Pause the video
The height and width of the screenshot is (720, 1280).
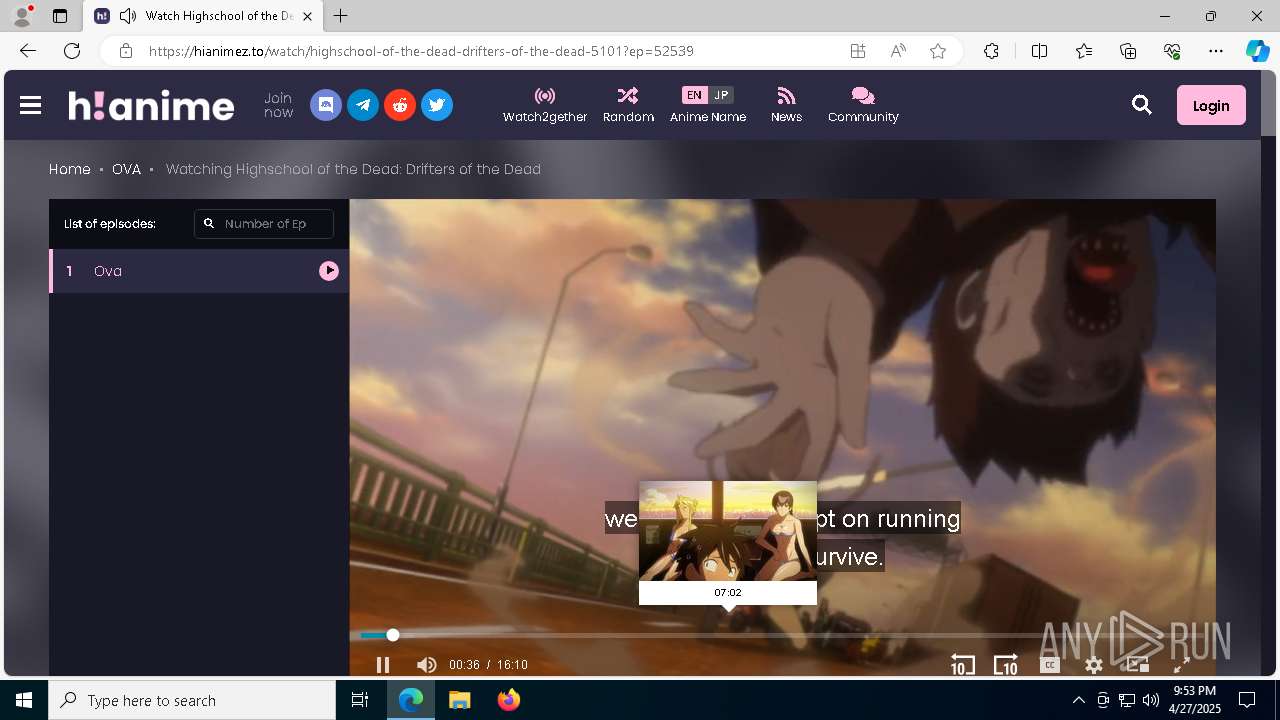coord(383,665)
